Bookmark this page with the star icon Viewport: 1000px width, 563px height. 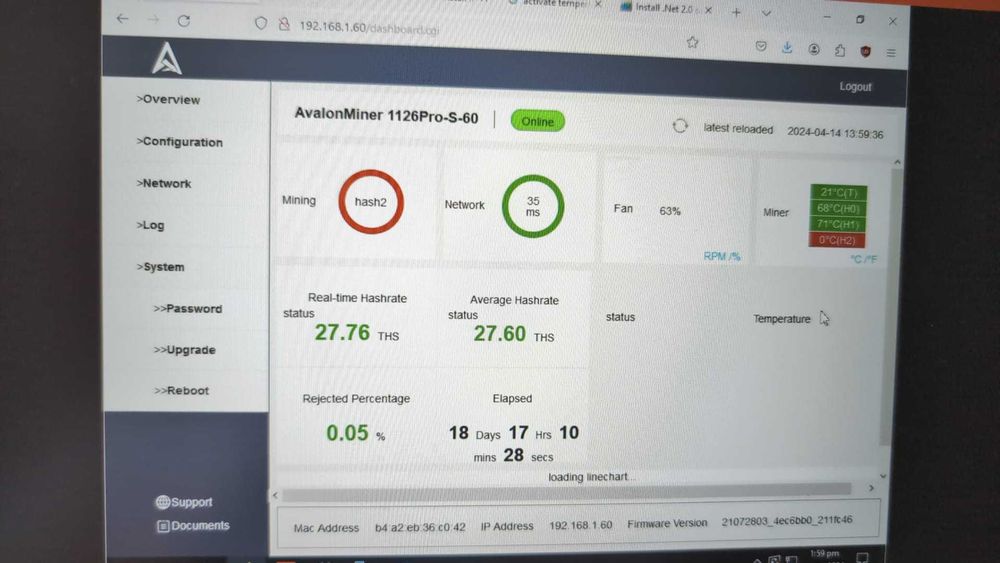tap(693, 42)
